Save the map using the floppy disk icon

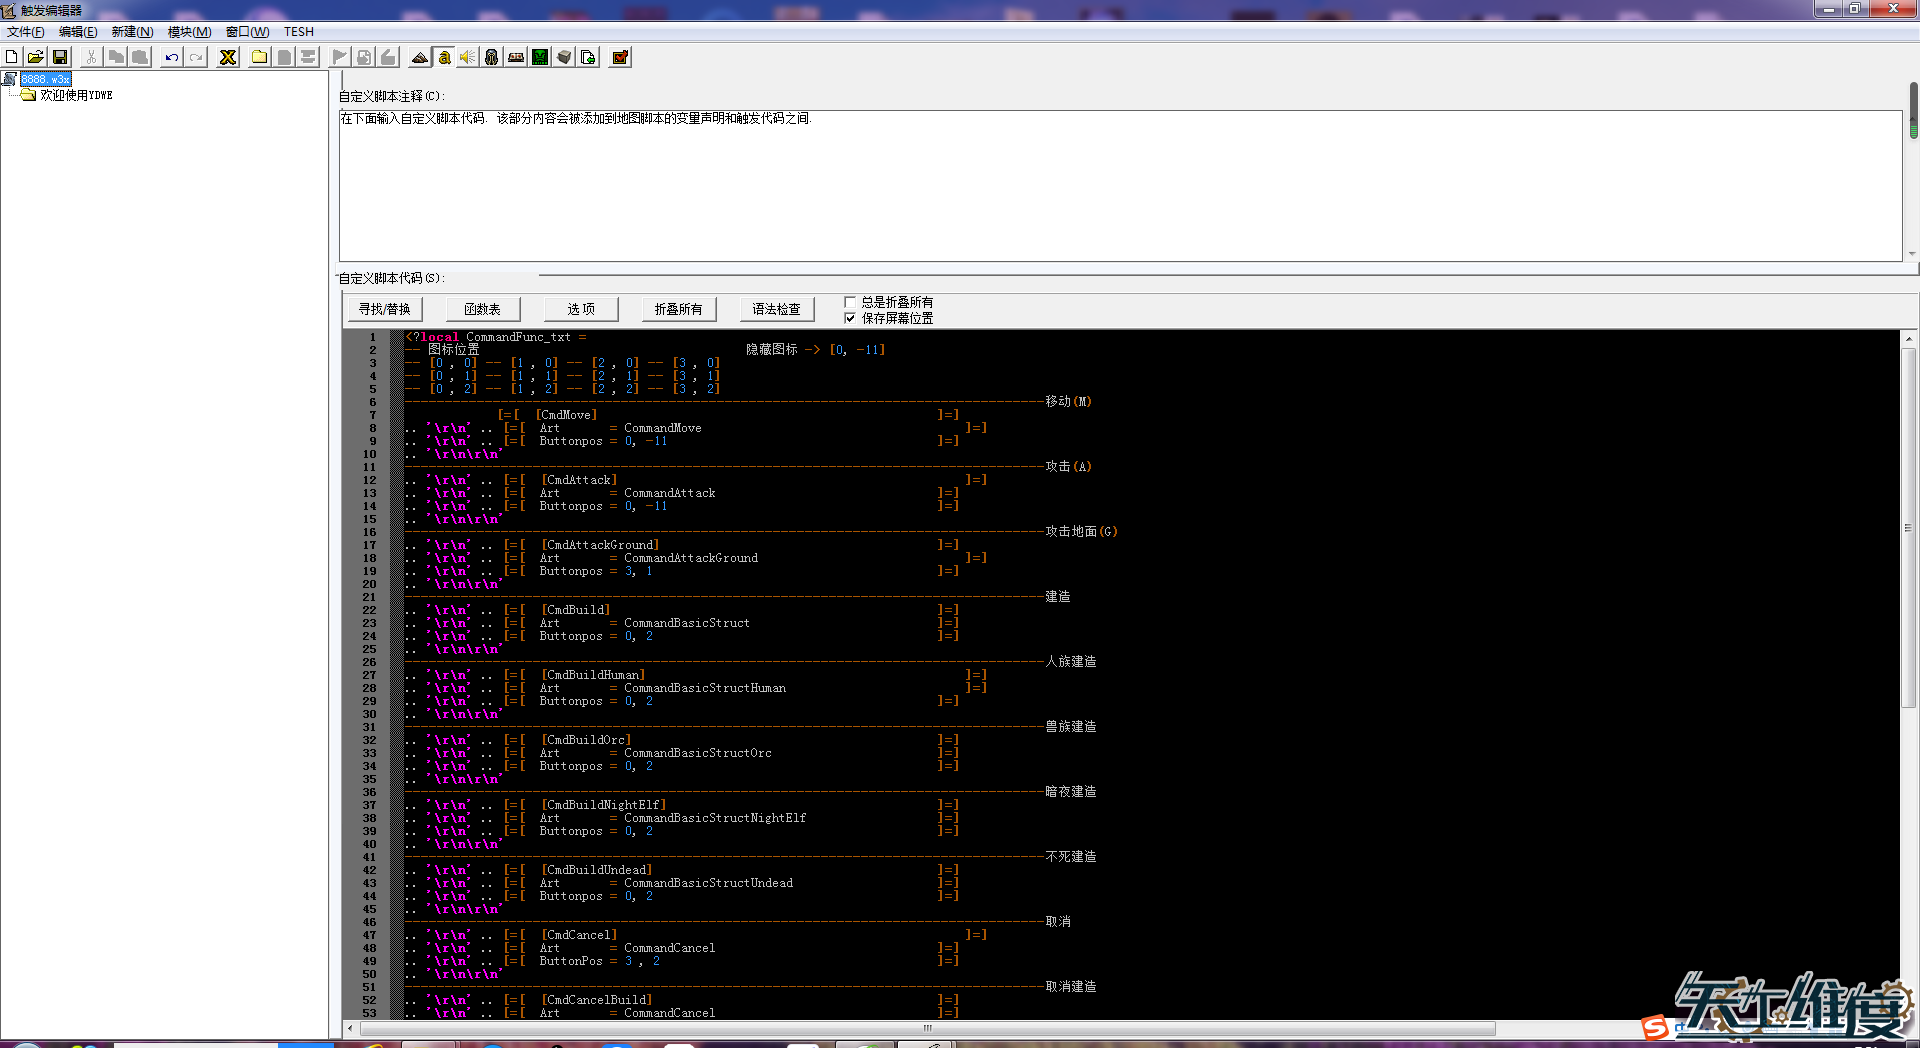pyautogui.click(x=60, y=57)
